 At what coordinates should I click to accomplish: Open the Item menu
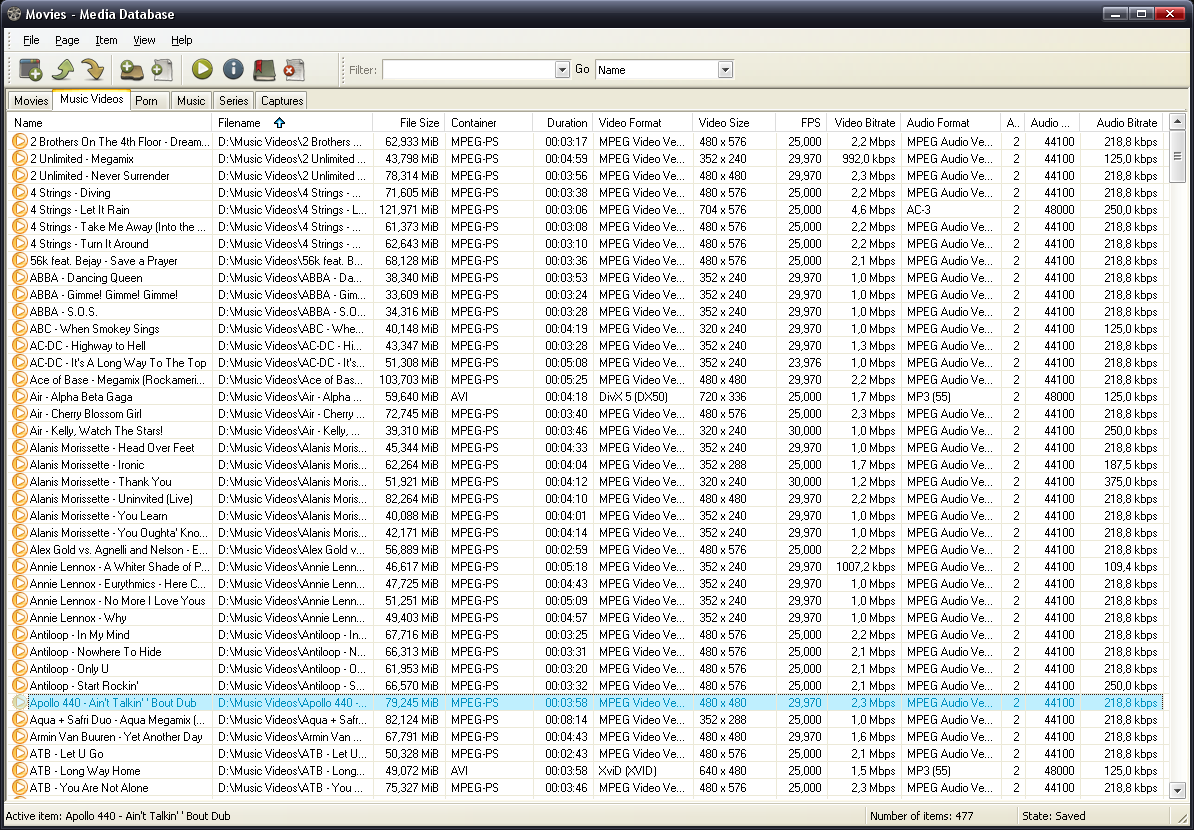(106, 40)
